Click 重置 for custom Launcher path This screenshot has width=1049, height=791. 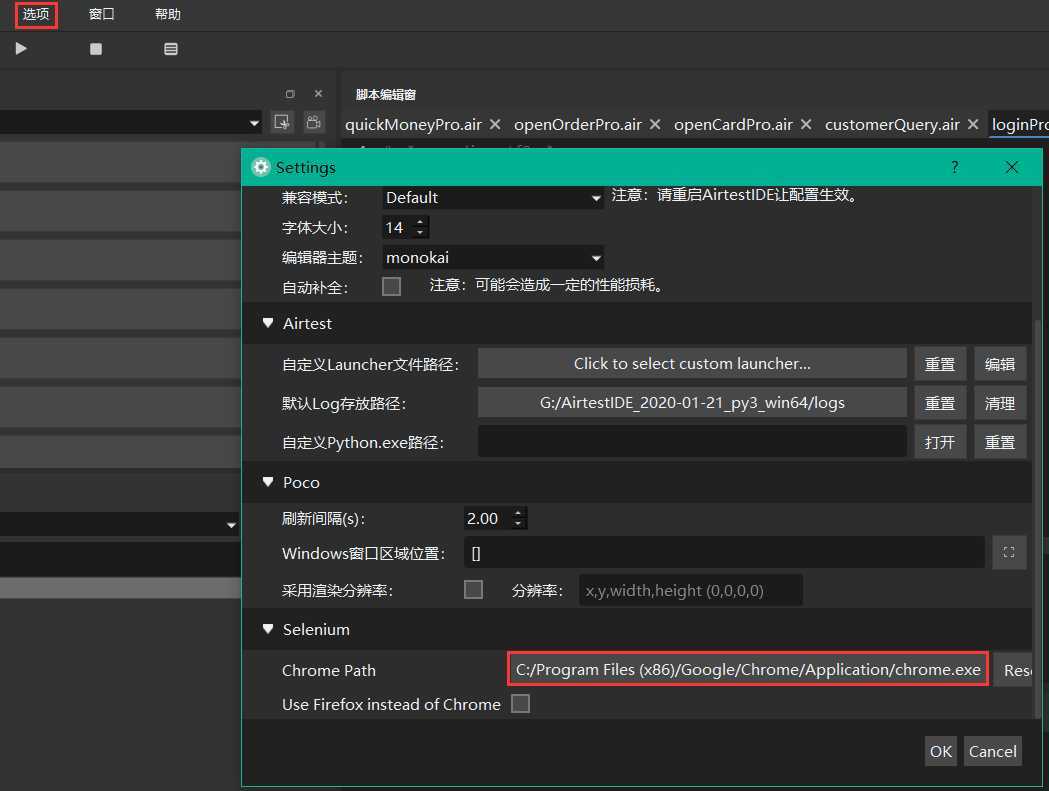pos(940,364)
